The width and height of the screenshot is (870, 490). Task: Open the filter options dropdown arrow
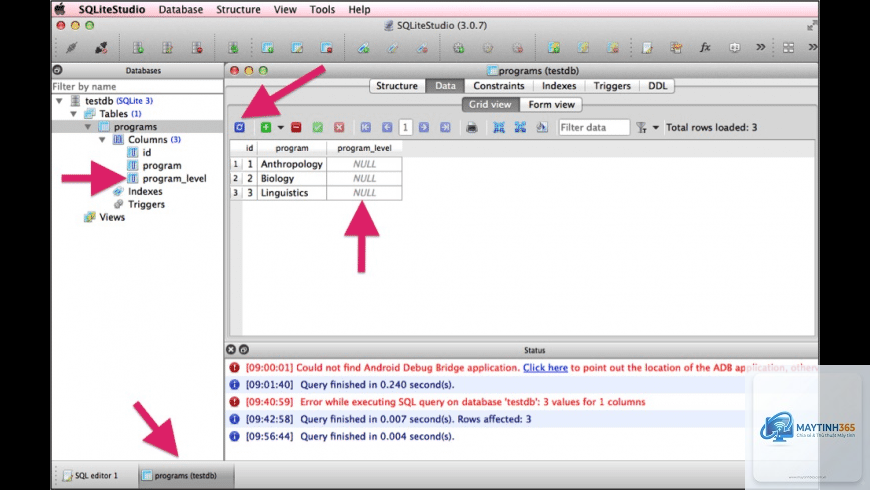click(656, 127)
